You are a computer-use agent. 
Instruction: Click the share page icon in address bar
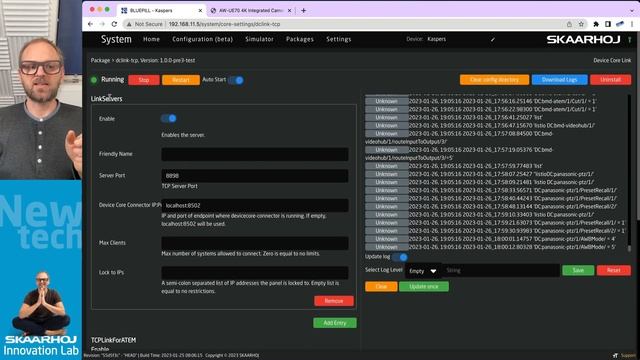click(569, 24)
